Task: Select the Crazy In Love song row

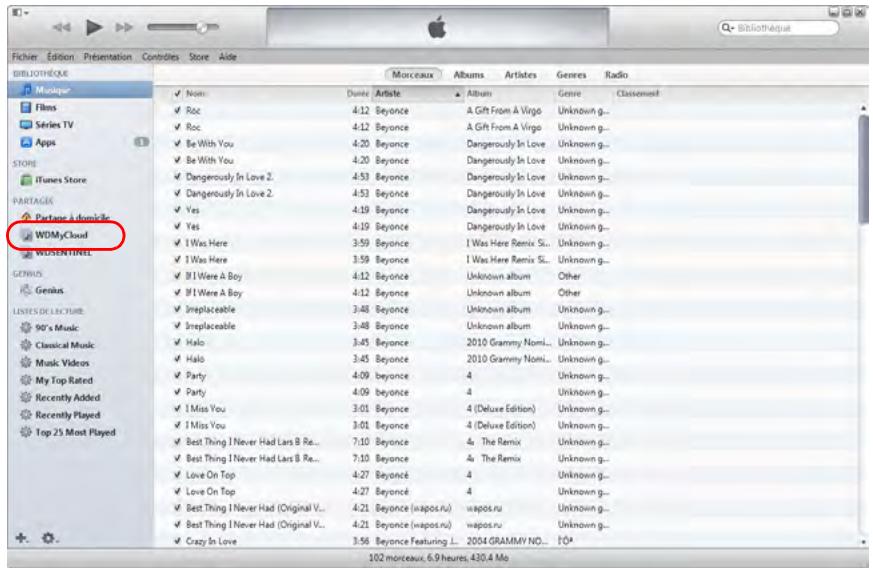Action: [507, 541]
